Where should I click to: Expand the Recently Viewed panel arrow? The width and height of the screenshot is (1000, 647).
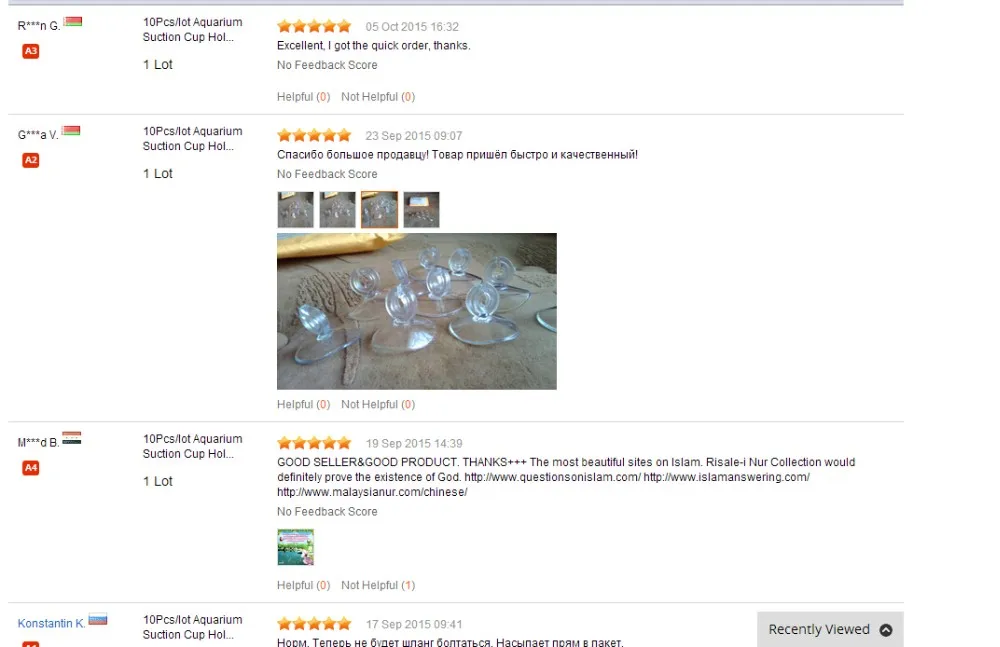tap(886, 630)
